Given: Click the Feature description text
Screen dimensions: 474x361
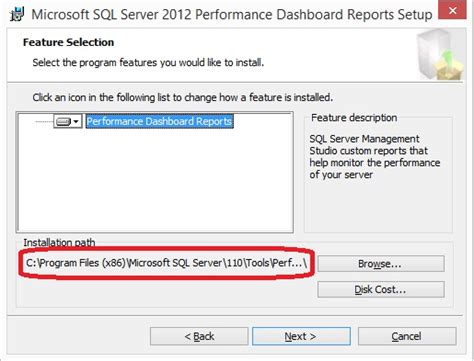Looking at the screenshot, I should point(375,157).
